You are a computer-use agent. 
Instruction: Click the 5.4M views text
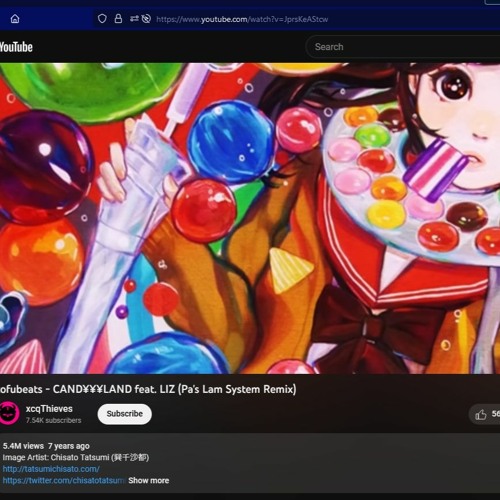coord(23,446)
